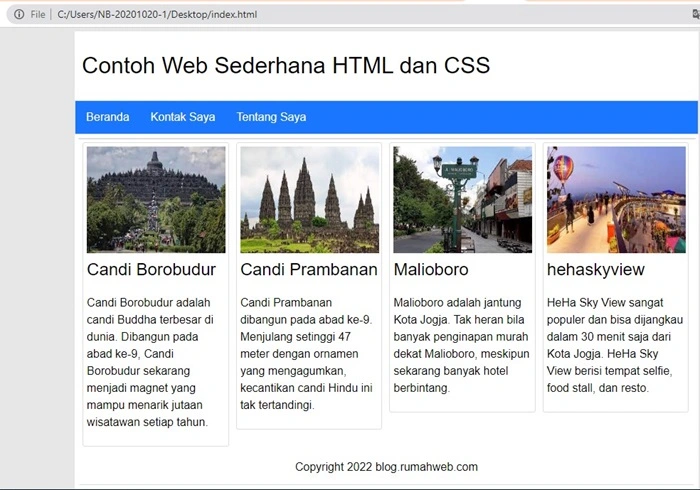Click the Prambanan description paragraph
This screenshot has width=700, height=490.
(306, 354)
